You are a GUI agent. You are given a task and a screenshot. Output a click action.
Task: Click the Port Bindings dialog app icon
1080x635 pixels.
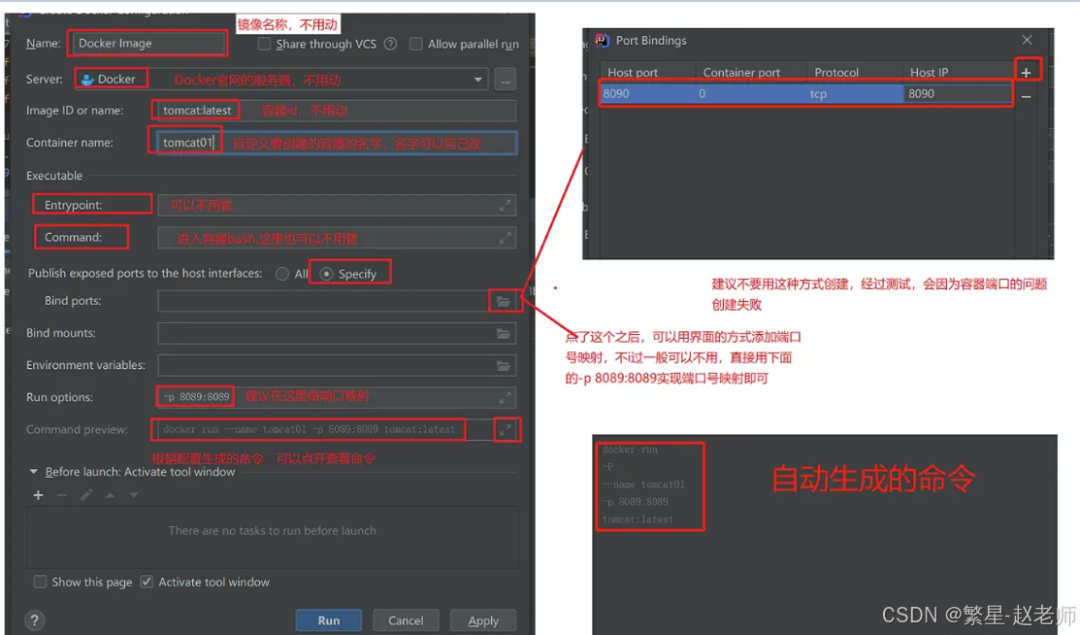(x=602, y=41)
